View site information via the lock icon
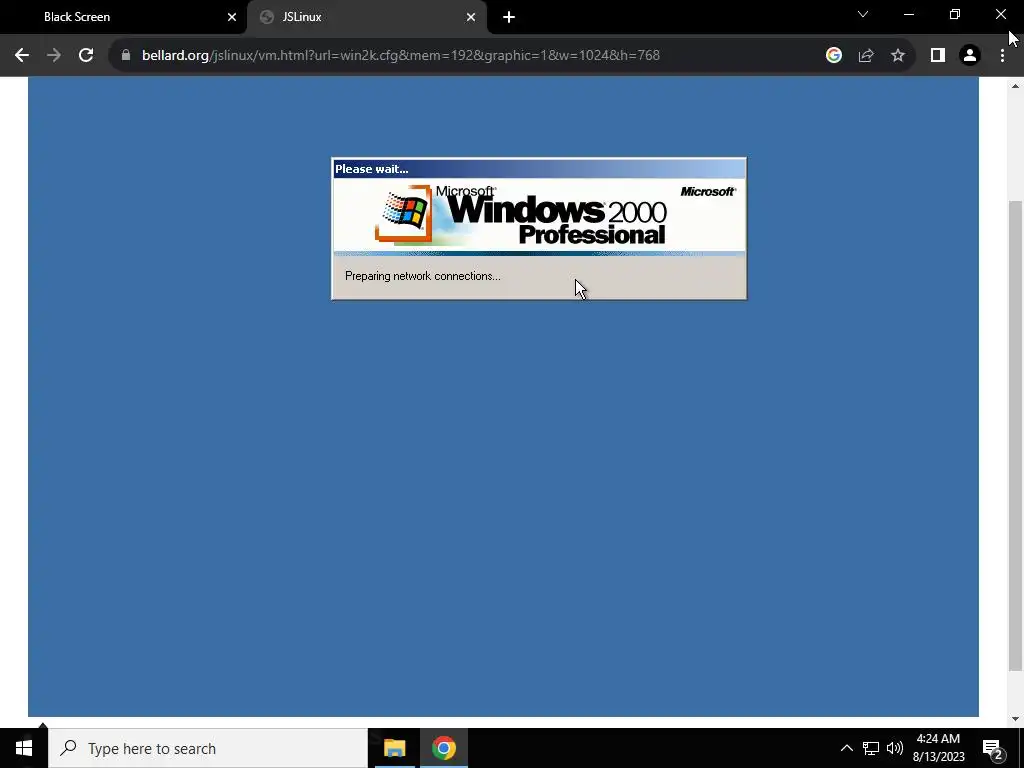The width and height of the screenshot is (1024, 768). [x=126, y=56]
